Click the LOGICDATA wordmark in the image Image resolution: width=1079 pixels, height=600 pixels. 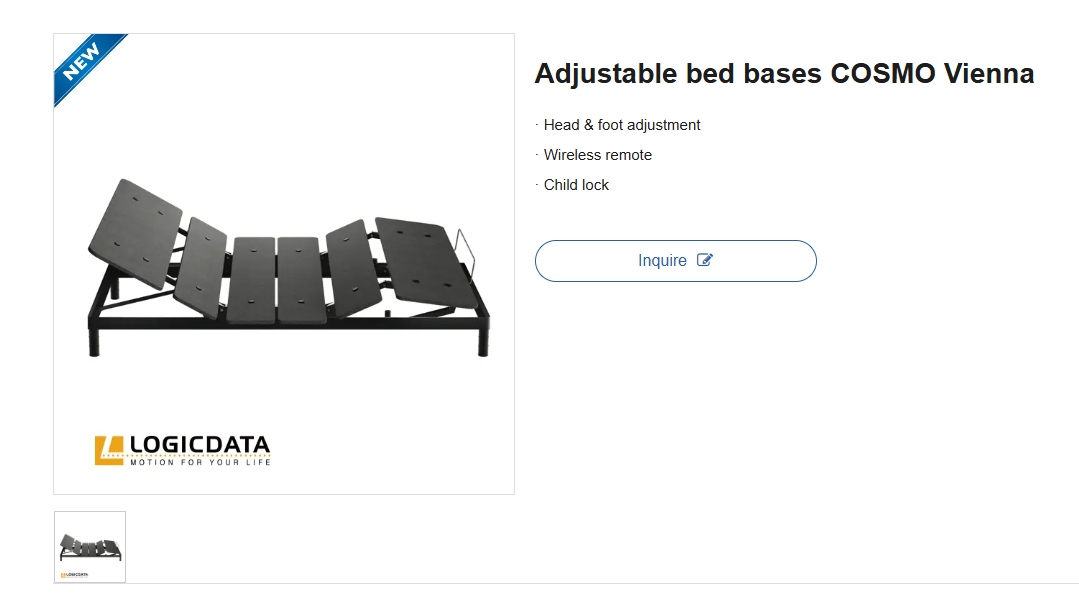pyautogui.click(x=200, y=446)
